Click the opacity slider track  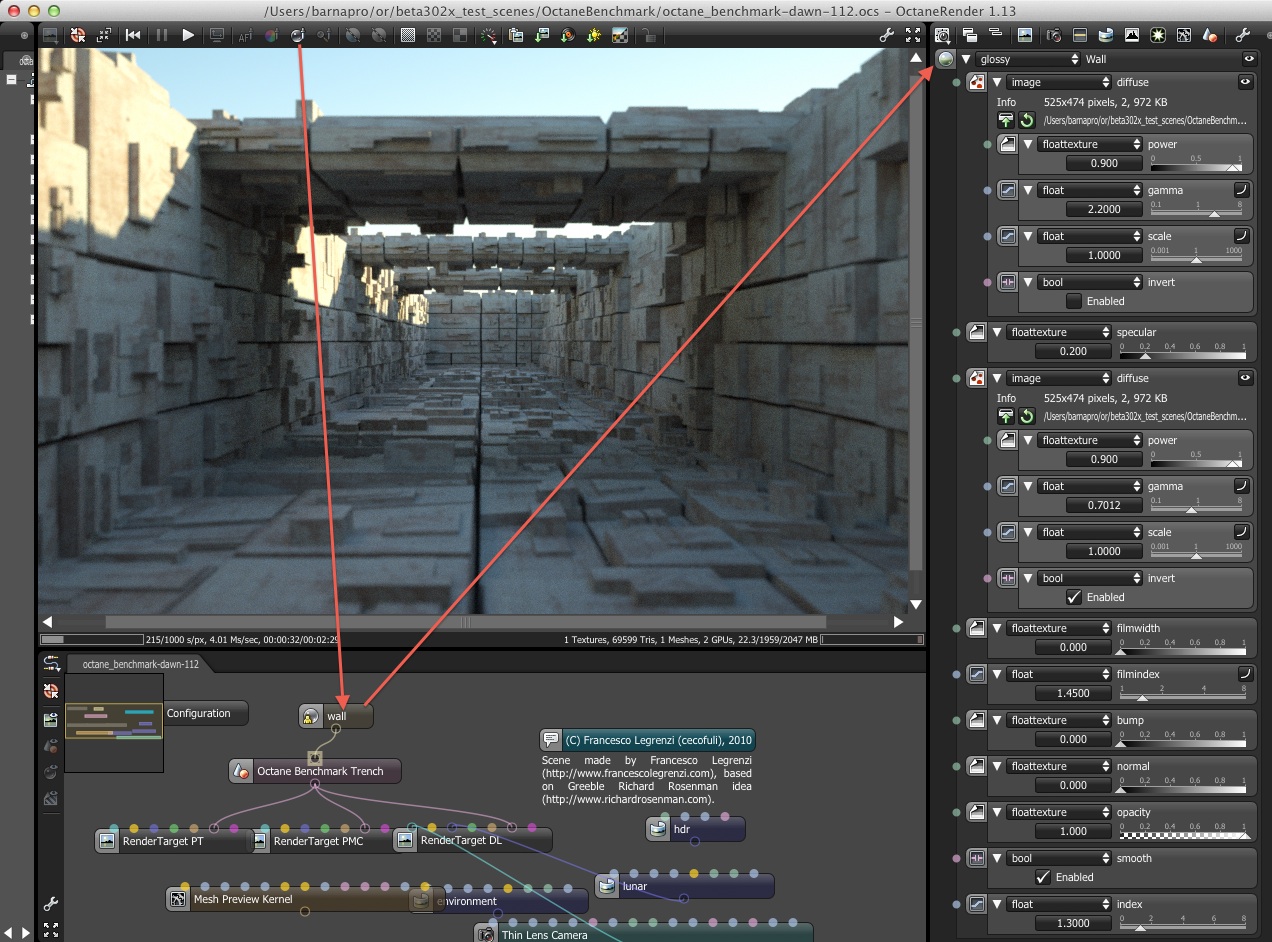(1184, 832)
